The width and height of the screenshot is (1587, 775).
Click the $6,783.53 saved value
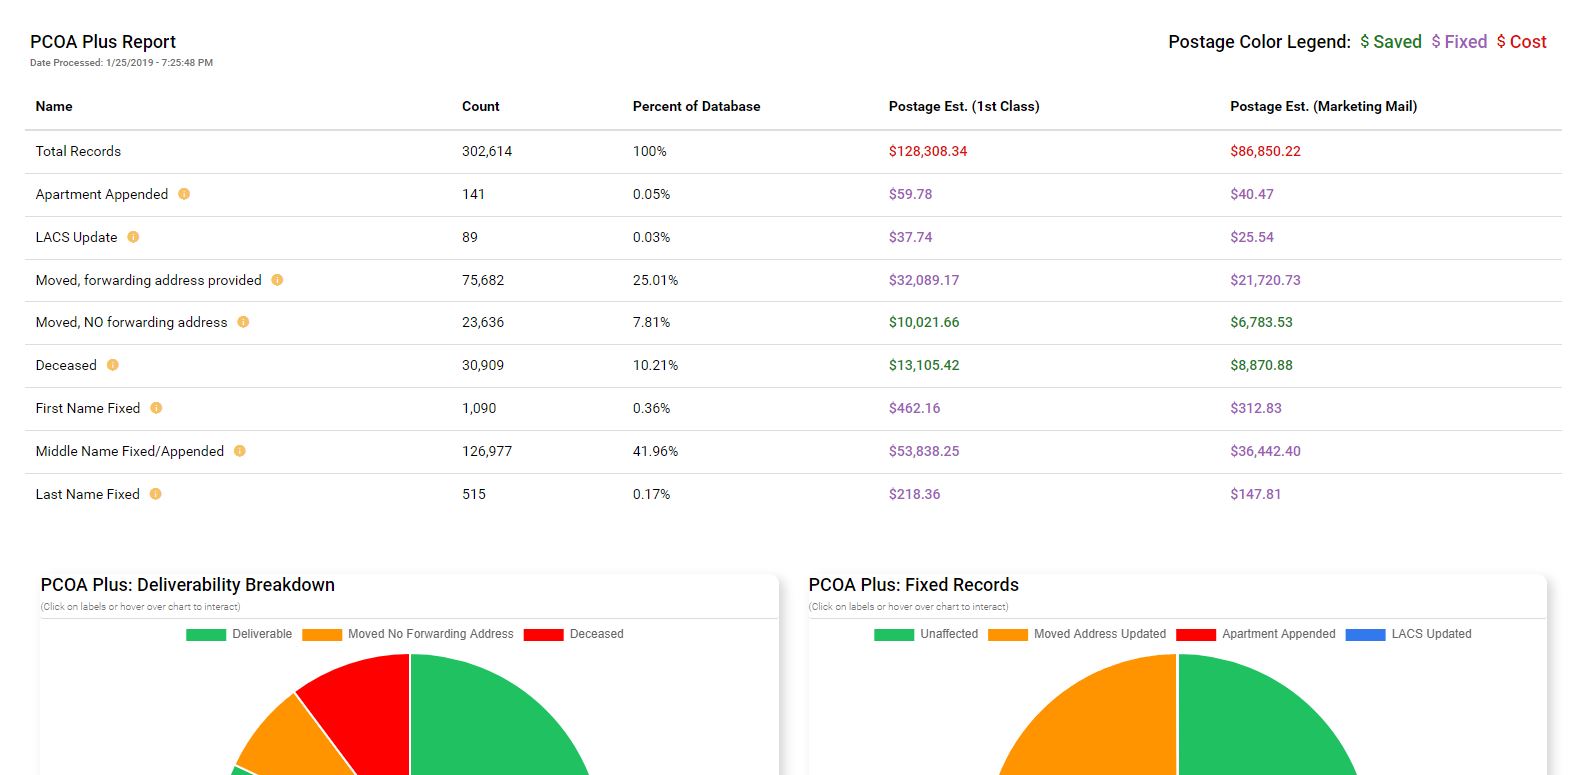pyautogui.click(x=1261, y=322)
